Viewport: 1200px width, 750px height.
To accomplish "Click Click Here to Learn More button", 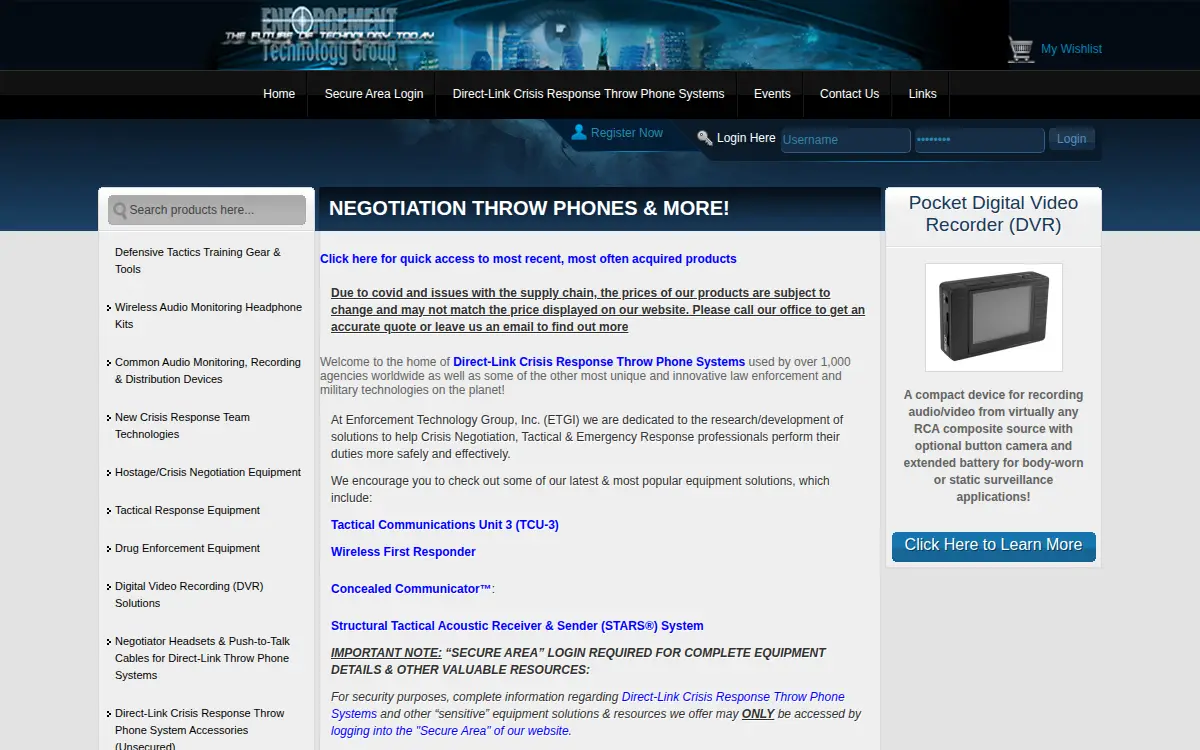I will tap(994, 546).
